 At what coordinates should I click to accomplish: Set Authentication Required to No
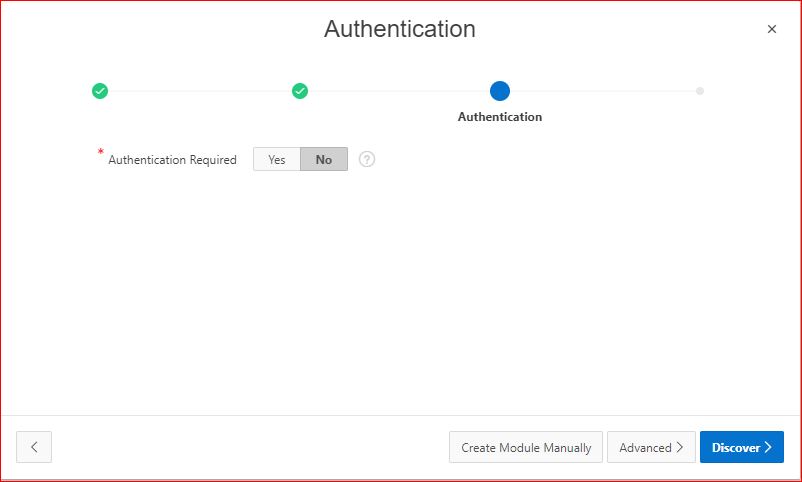(x=324, y=159)
